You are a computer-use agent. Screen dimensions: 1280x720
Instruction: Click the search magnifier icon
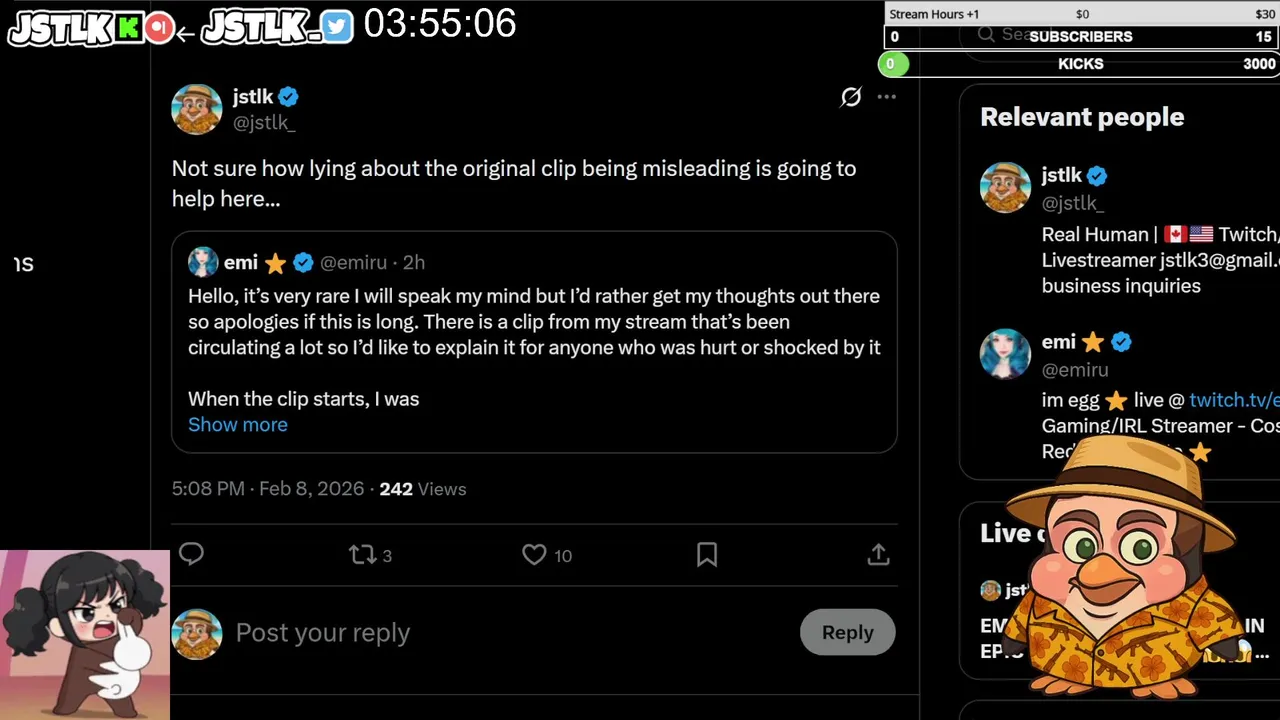(x=986, y=34)
